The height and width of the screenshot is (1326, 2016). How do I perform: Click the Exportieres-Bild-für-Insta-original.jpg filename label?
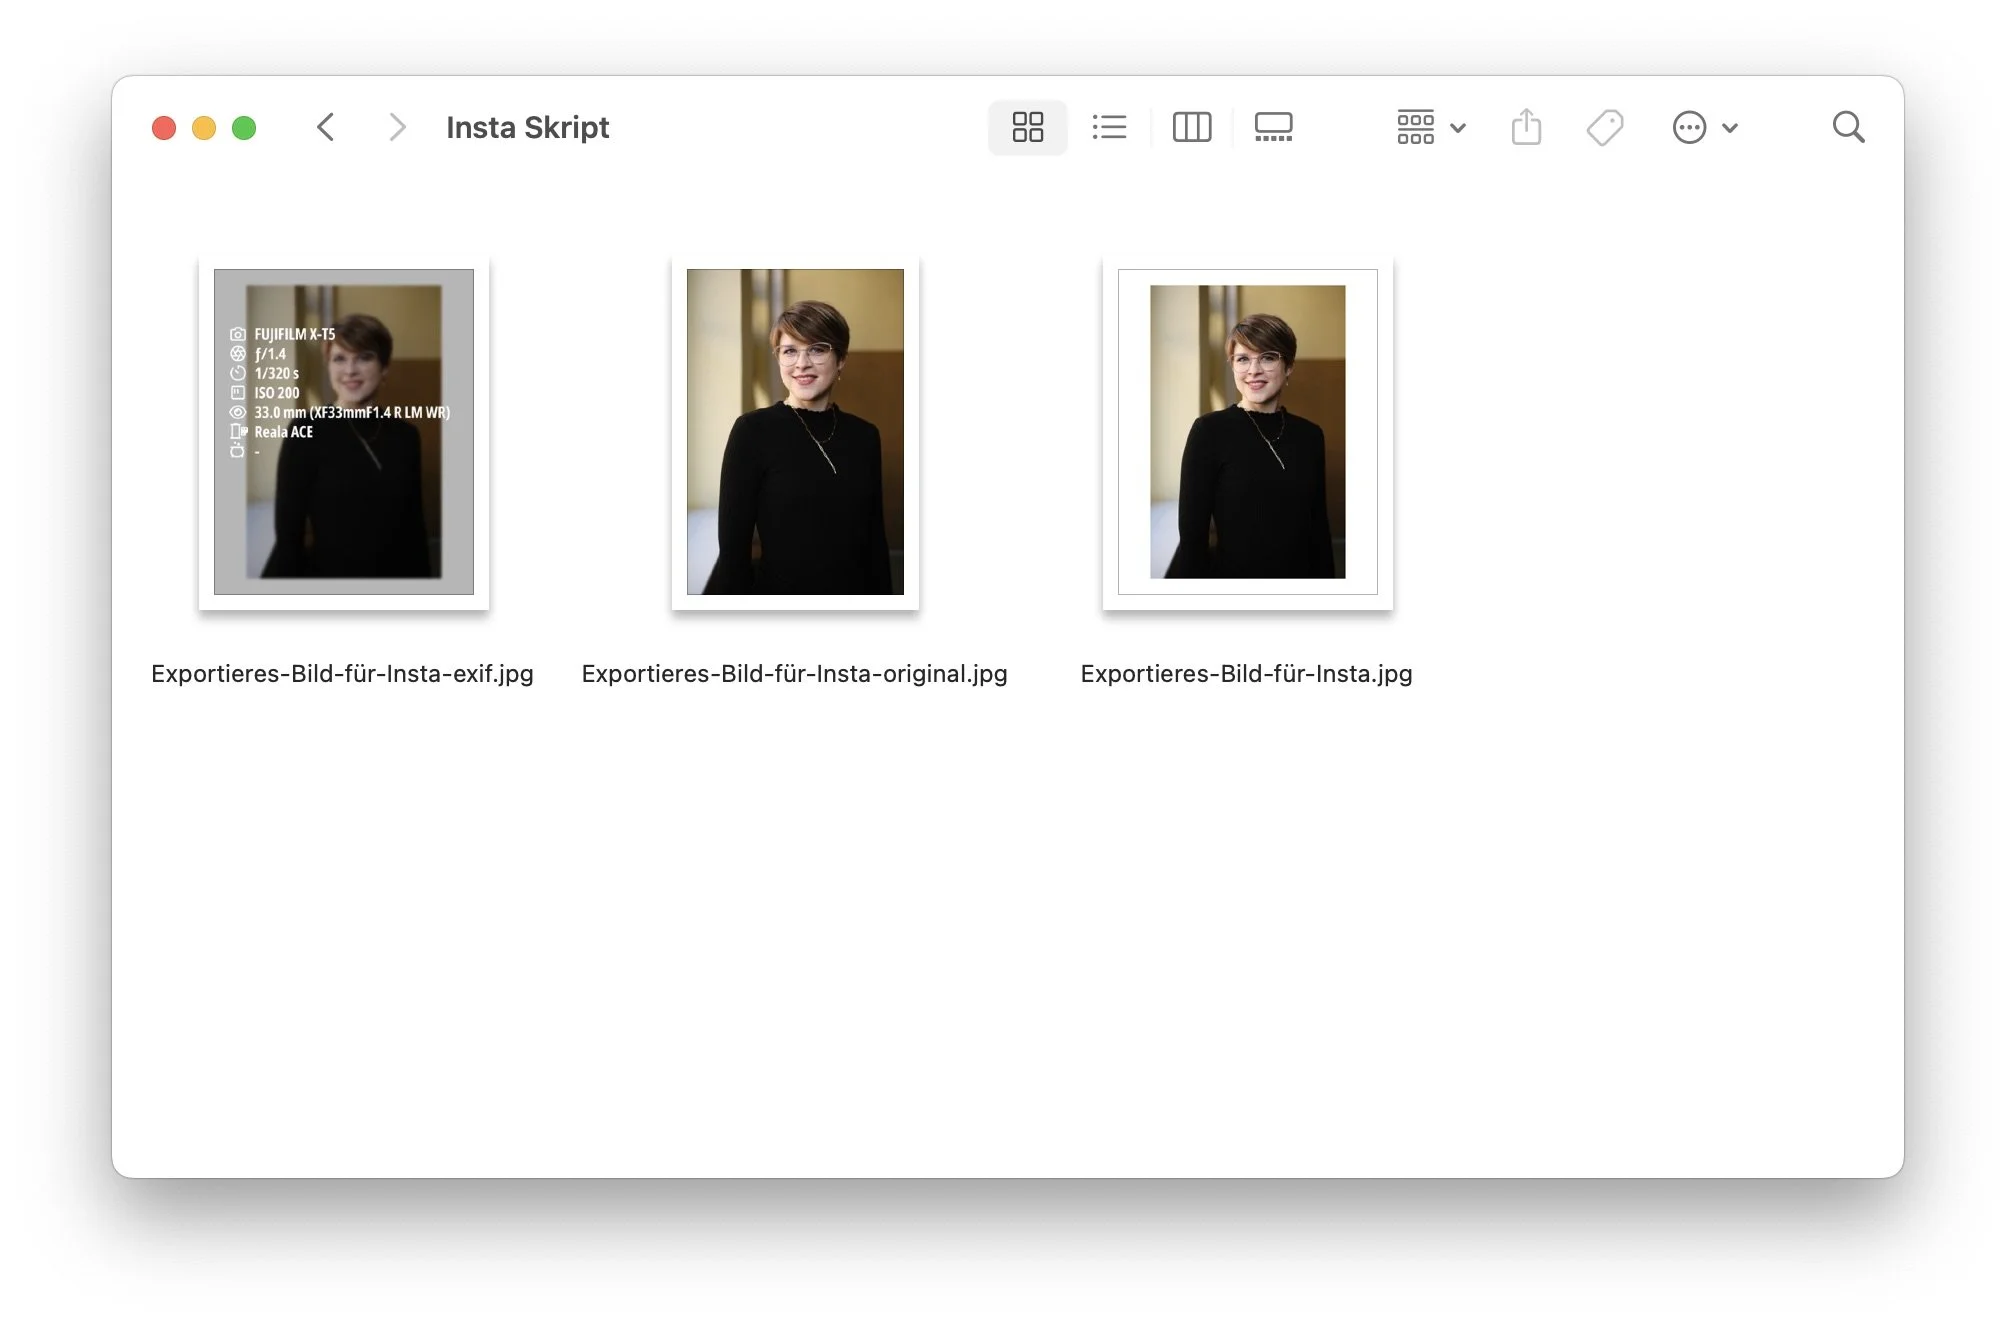click(794, 674)
